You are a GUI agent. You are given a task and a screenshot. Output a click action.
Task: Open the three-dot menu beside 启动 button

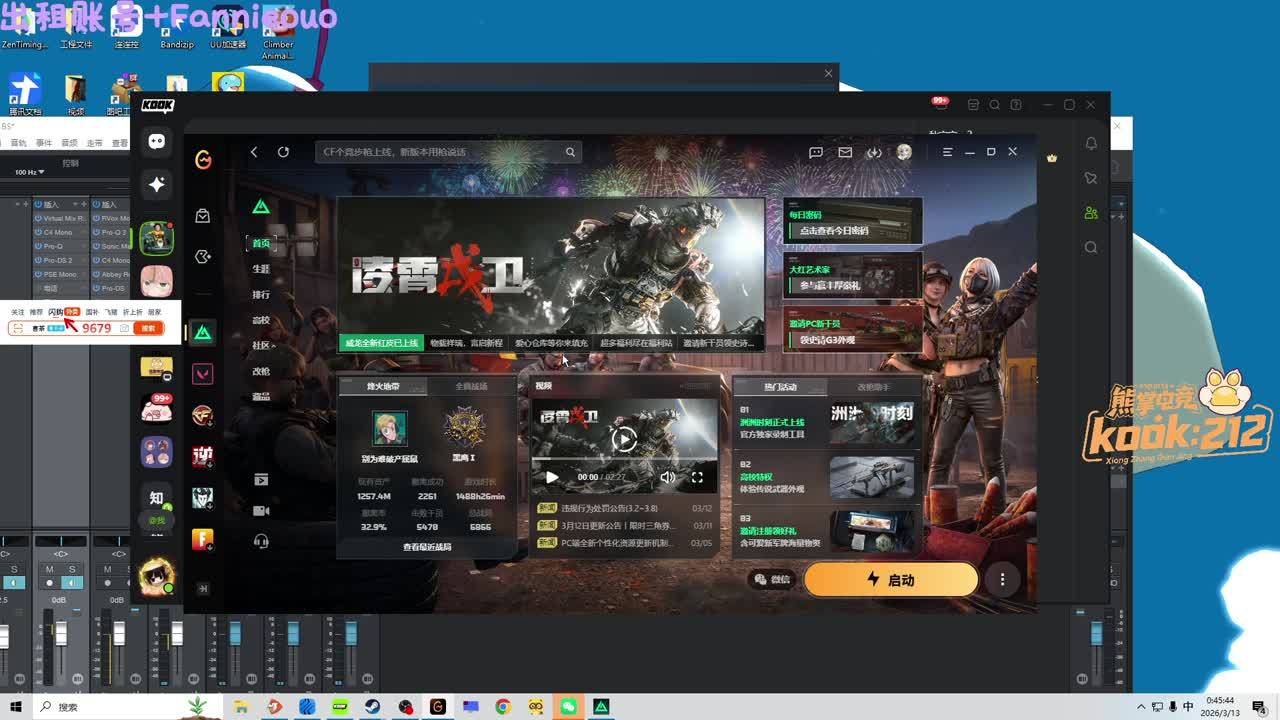(1002, 579)
